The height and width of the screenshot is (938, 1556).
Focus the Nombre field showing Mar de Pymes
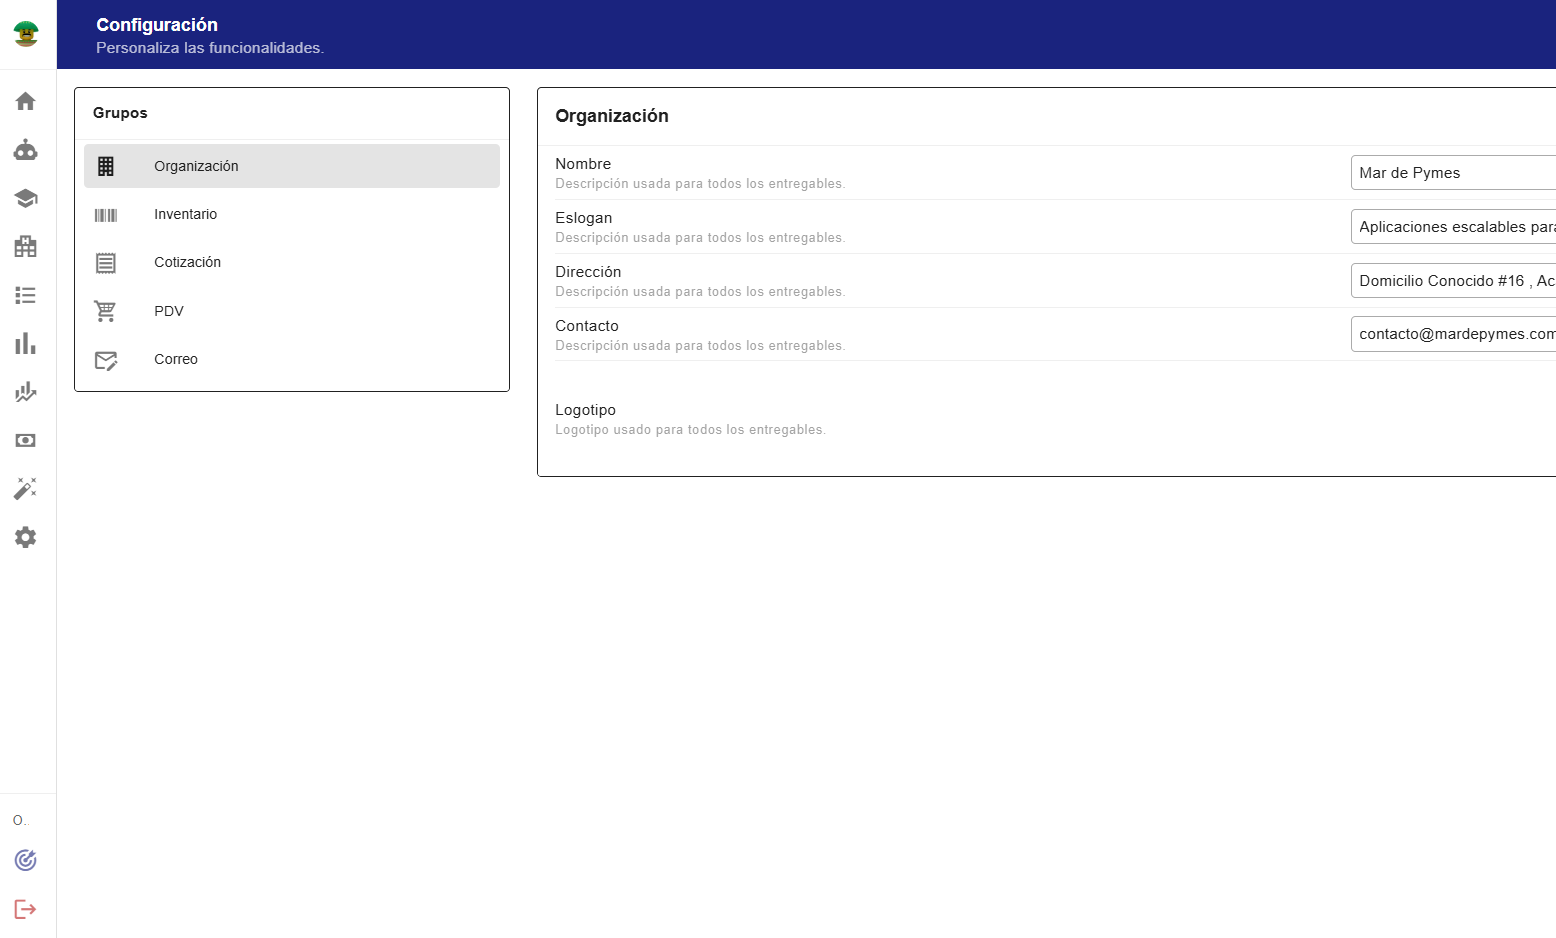1453,173
